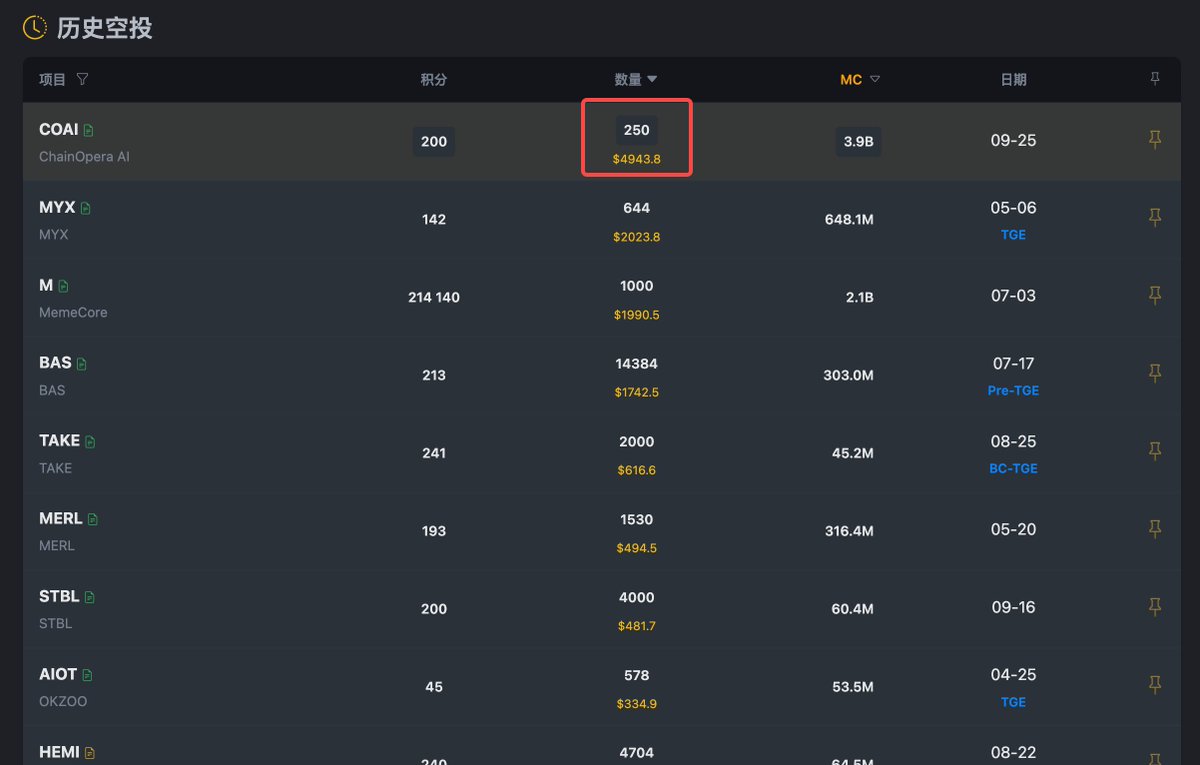Open the document icon next to STBL
This screenshot has height=765, width=1200.
[90, 598]
